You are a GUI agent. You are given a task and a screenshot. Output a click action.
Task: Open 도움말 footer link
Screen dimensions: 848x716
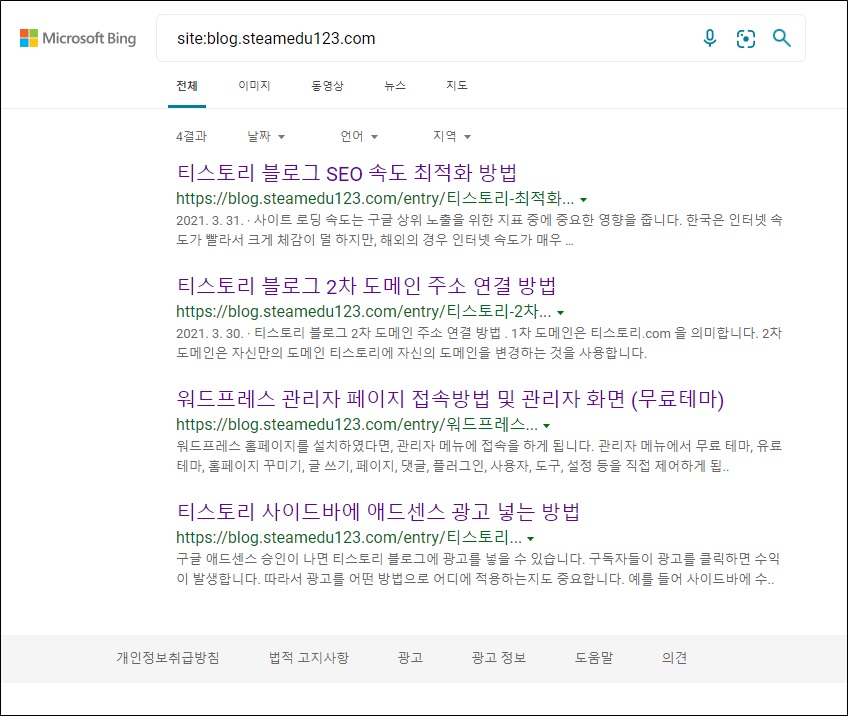(x=594, y=658)
